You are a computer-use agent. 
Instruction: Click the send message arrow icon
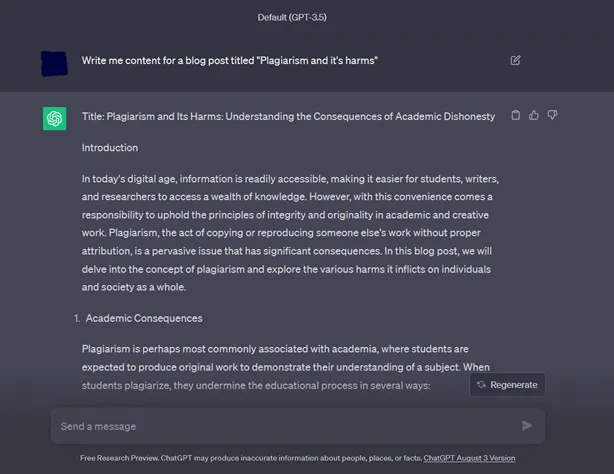527,425
